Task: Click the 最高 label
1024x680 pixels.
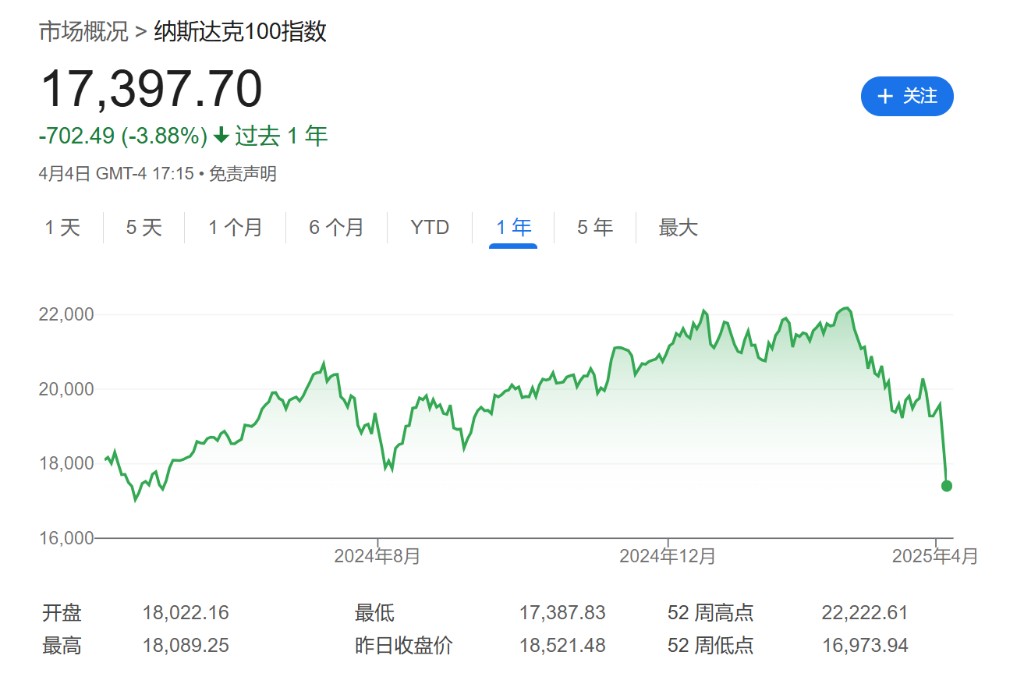Action: pos(62,645)
